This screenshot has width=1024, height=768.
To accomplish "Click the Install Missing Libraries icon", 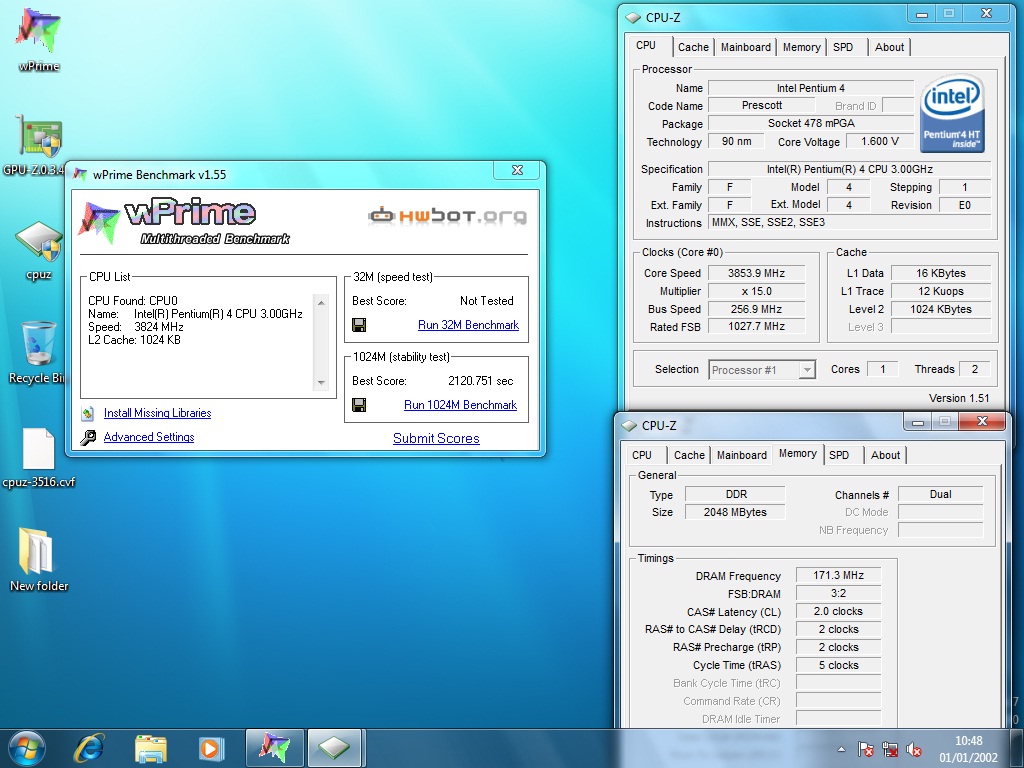I will (x=88, y=413).
